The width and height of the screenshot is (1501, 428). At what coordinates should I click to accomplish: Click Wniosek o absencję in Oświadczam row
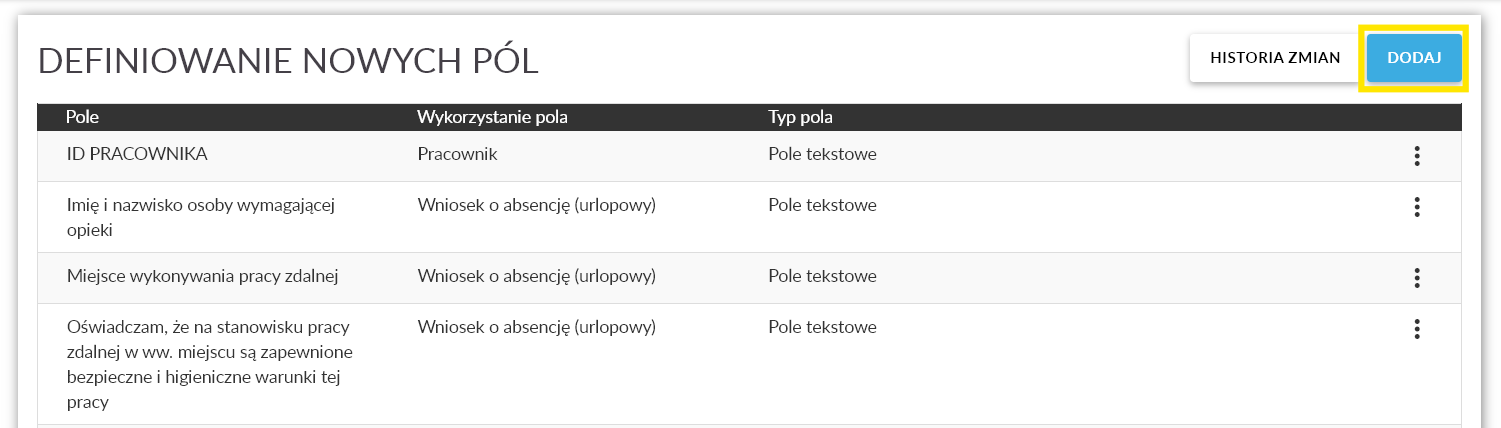click(x=535, y=327)
